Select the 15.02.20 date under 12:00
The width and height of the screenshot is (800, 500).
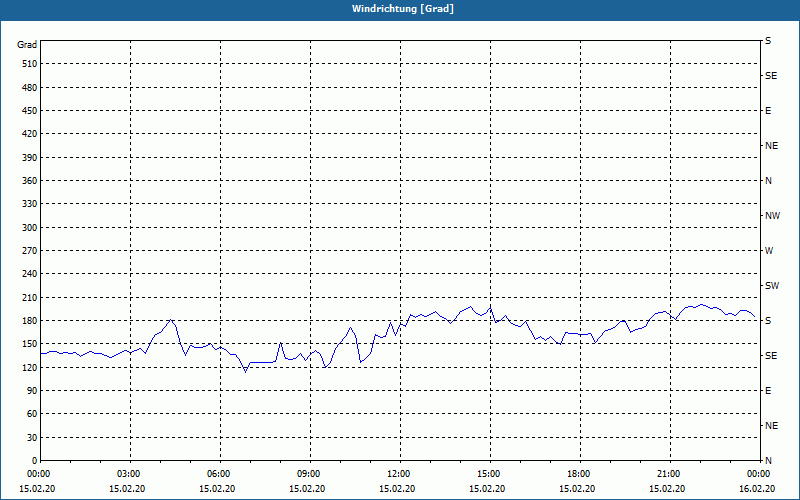(397, 489)
